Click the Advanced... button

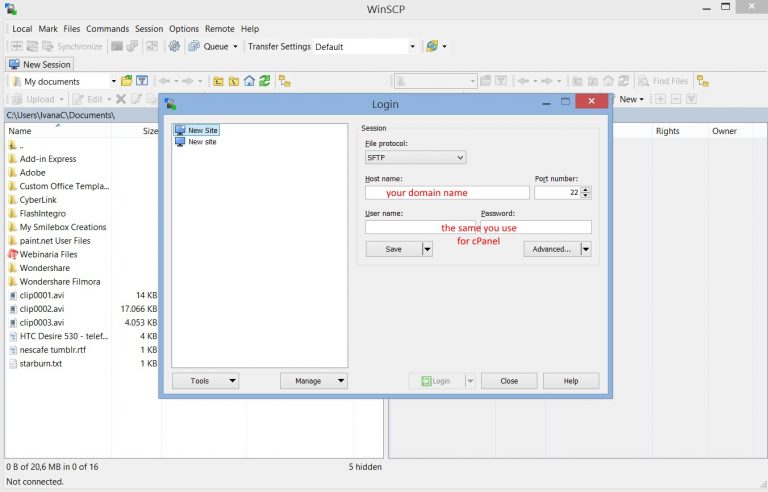[551, 249]
